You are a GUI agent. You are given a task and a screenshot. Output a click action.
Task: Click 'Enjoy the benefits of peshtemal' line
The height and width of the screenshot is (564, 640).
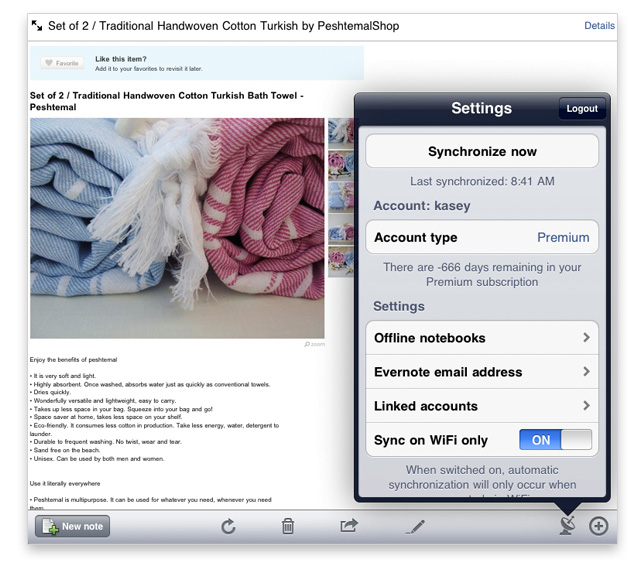click(73, 360)
